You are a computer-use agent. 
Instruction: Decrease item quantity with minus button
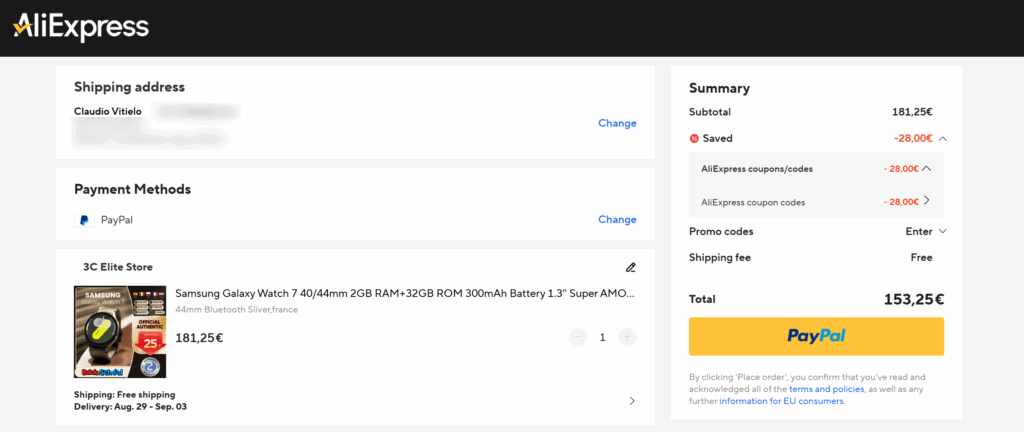(x=579, y=337)
